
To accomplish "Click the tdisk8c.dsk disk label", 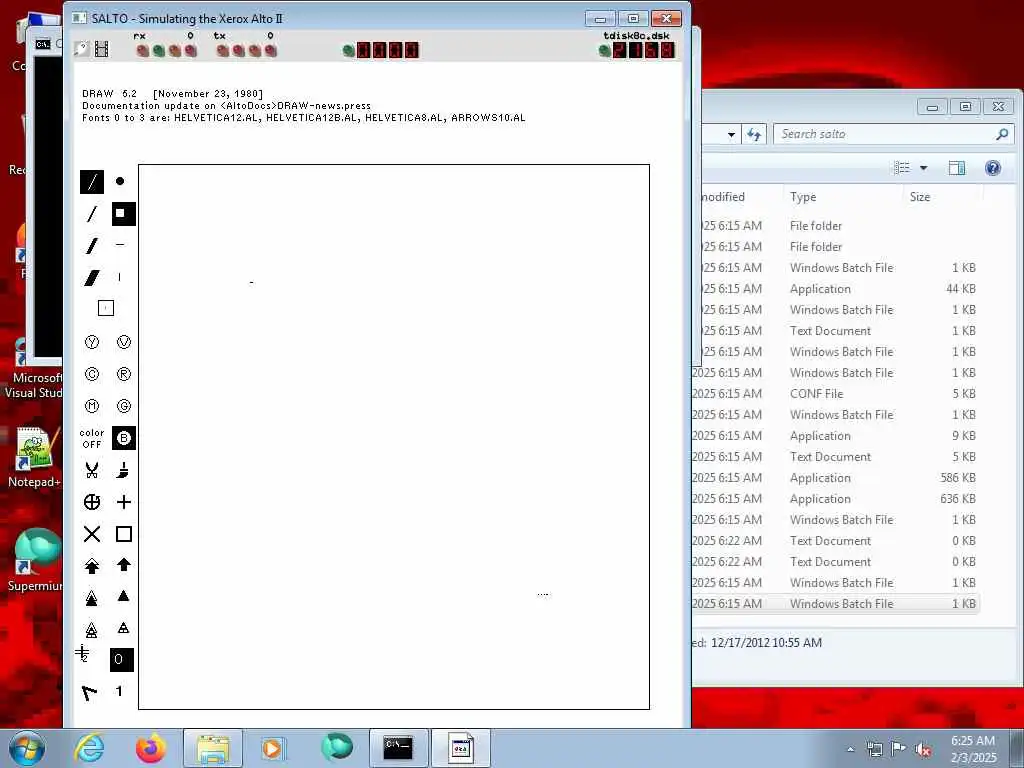I will coord(637,36).
